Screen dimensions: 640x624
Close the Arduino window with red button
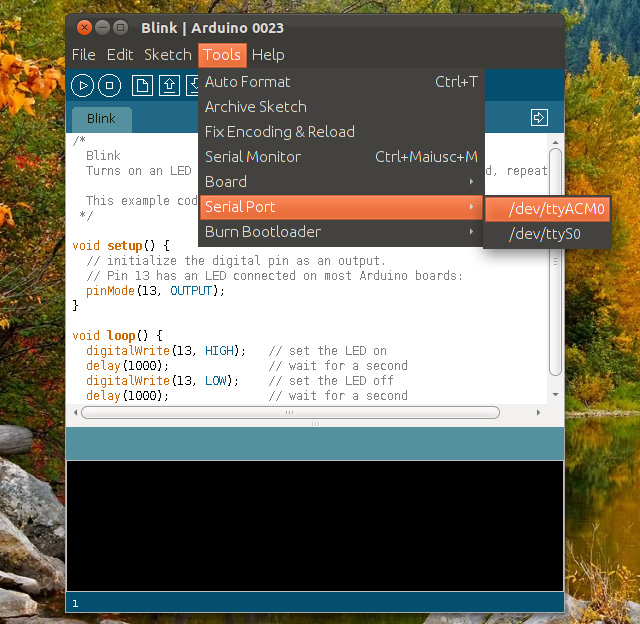click(84, 27)
